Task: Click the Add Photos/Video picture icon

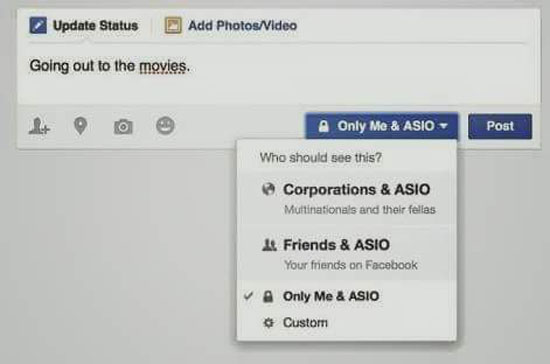Action: pos(173,25)
